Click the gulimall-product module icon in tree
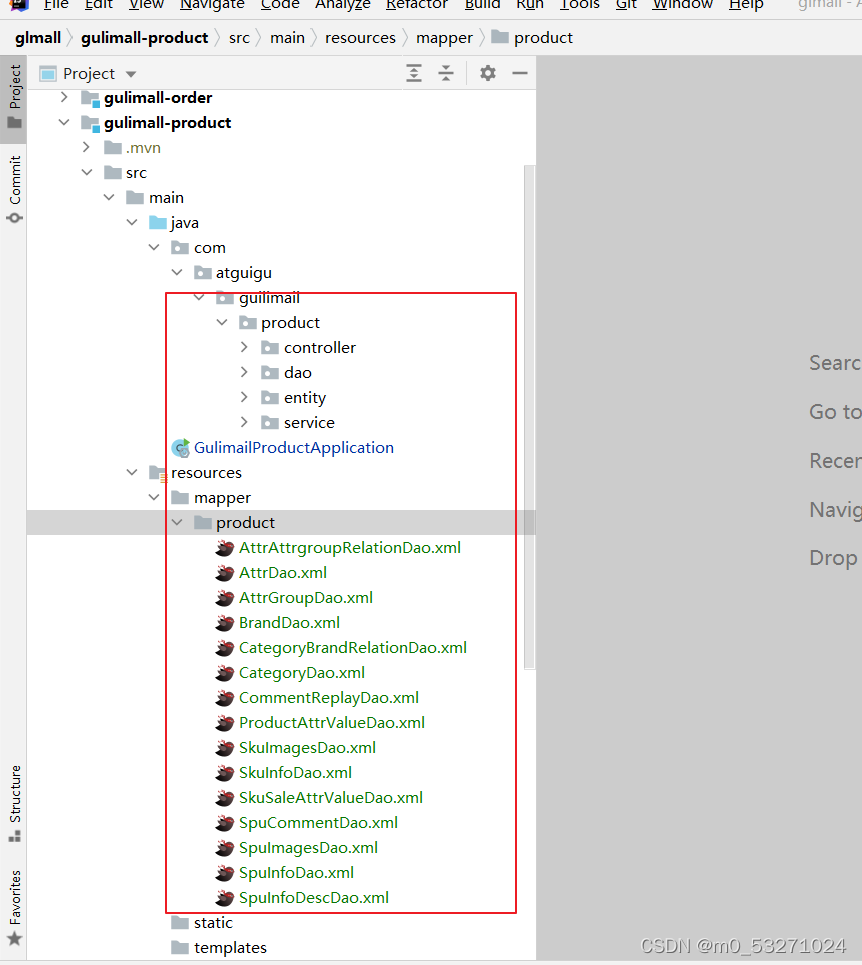 pos(90,123)
